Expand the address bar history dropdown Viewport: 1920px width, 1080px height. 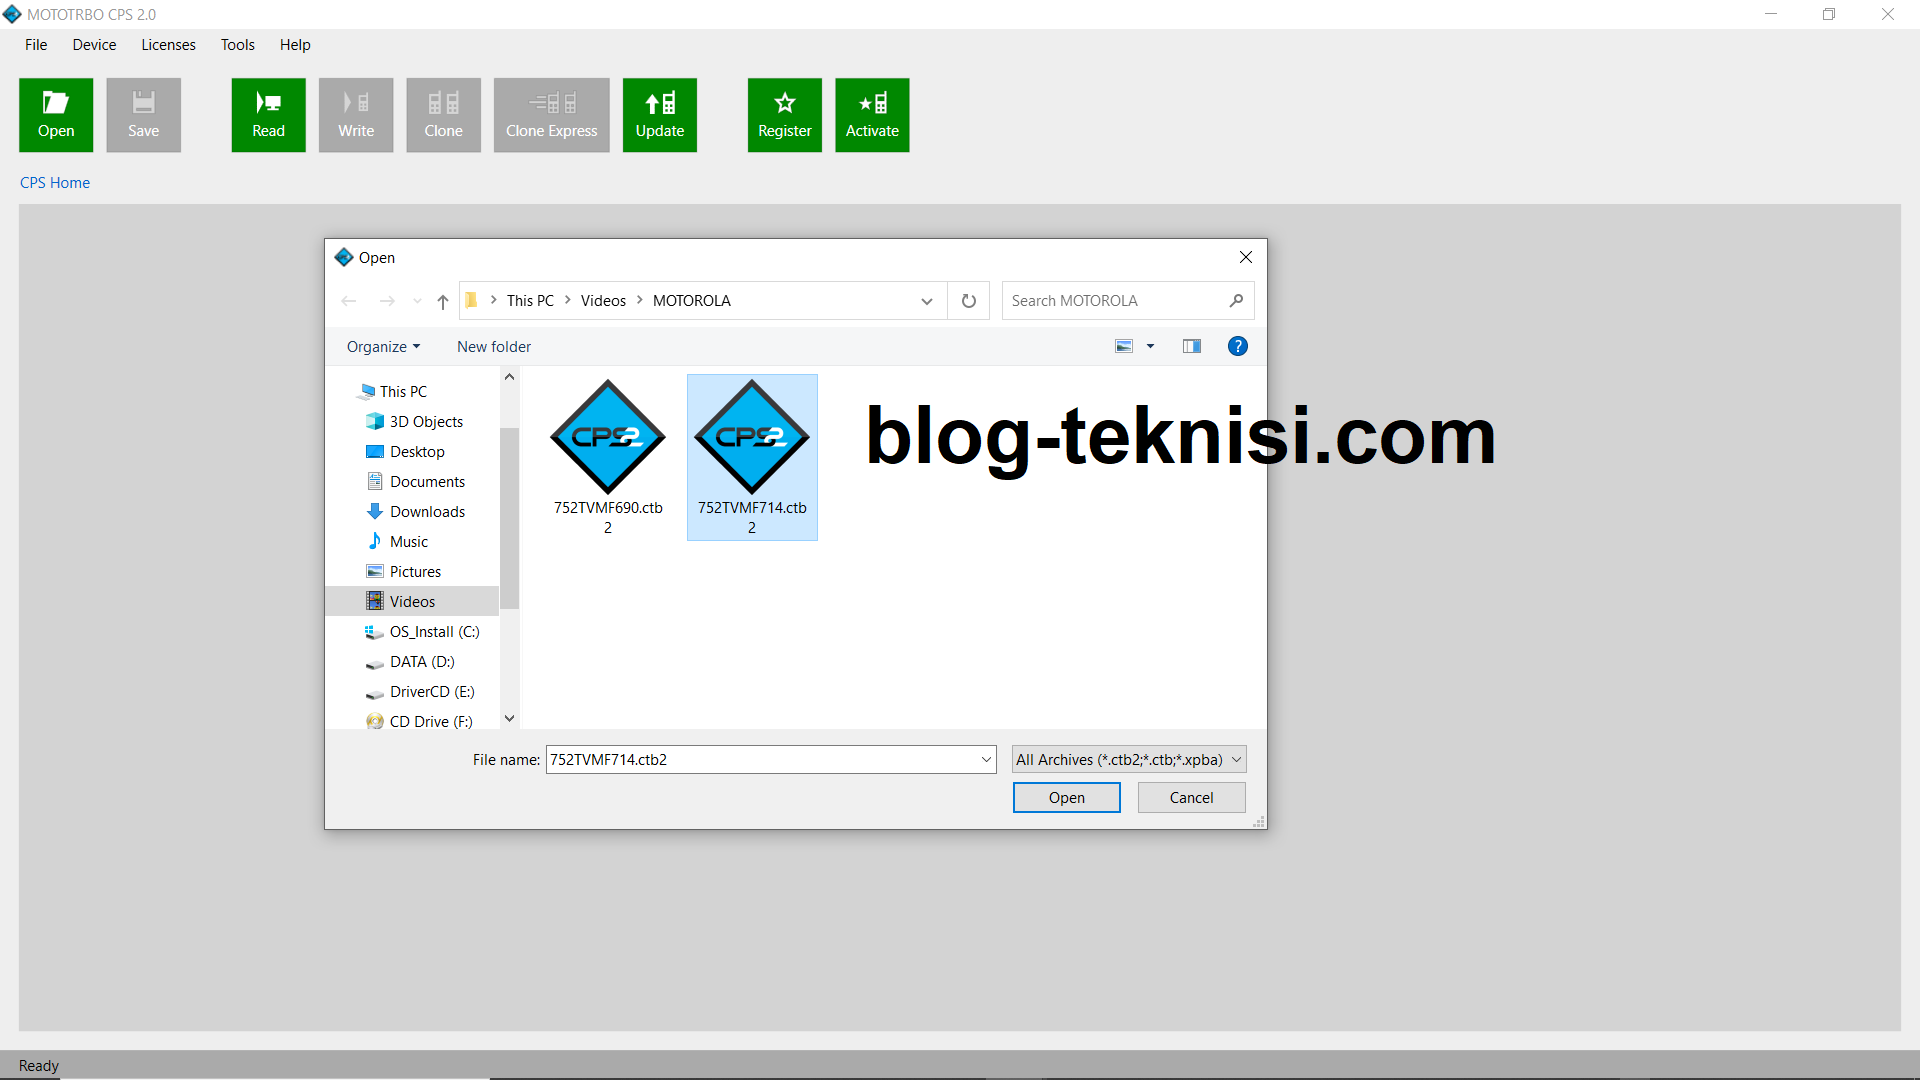tap(927, 301)
